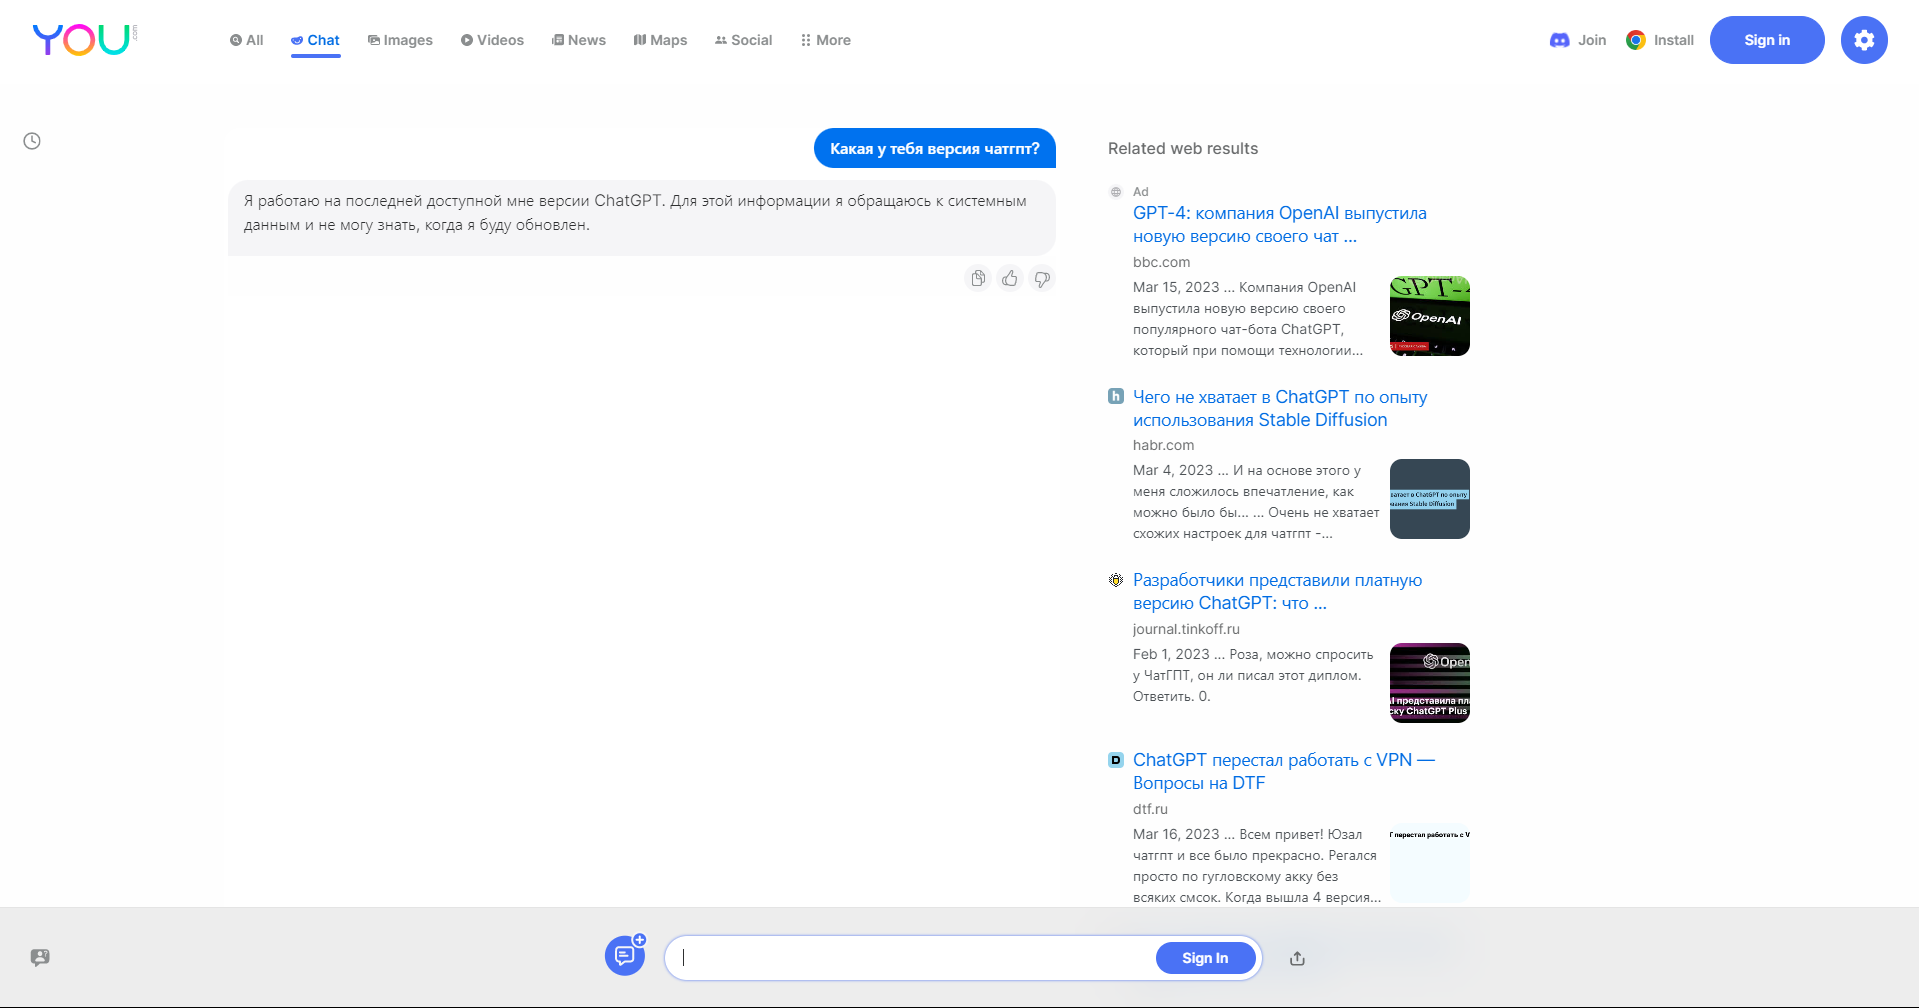This screenshot has height=1008, width=1919.
Task: Click the BBC GPT-4 OpenAI thumbnail
Action: coord(1430,316)
